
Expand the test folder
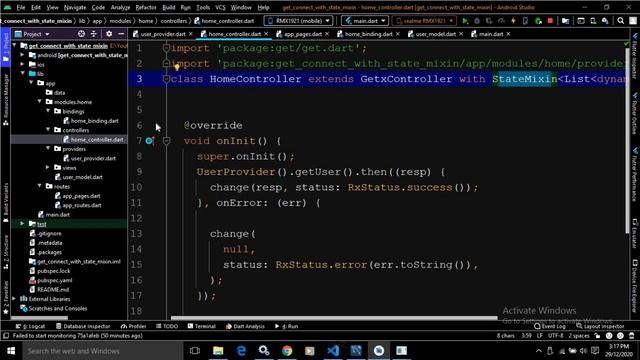point(23,224)
